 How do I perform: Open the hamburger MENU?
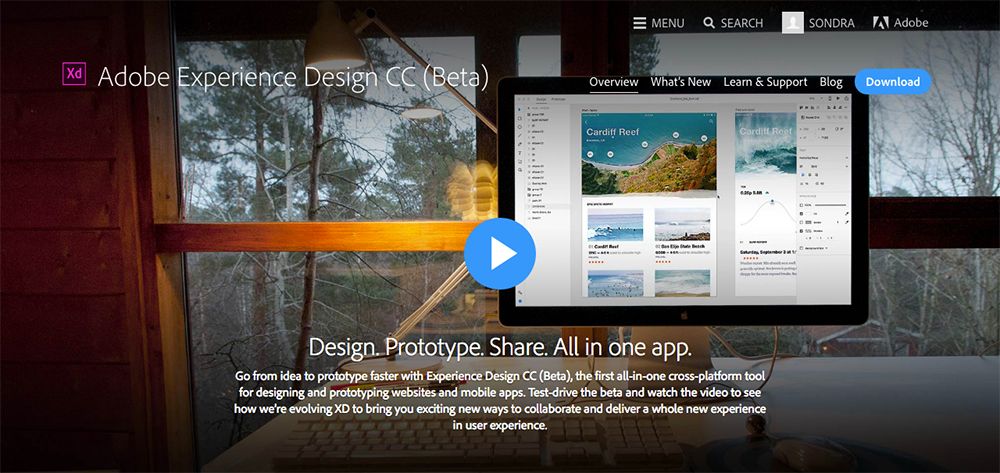click(658, 23)
